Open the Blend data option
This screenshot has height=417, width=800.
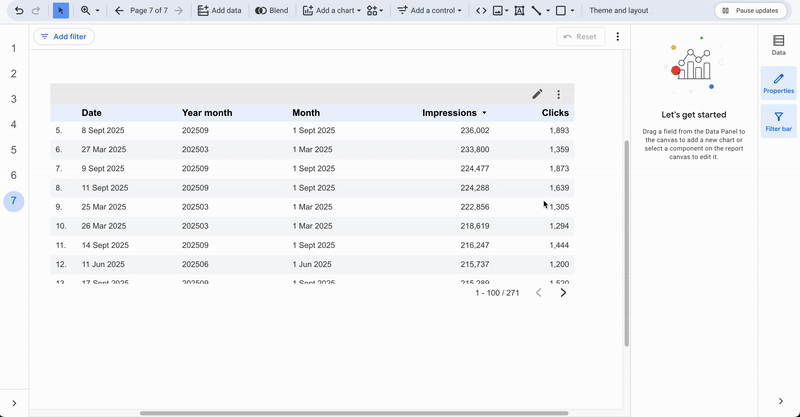point(271,10)
